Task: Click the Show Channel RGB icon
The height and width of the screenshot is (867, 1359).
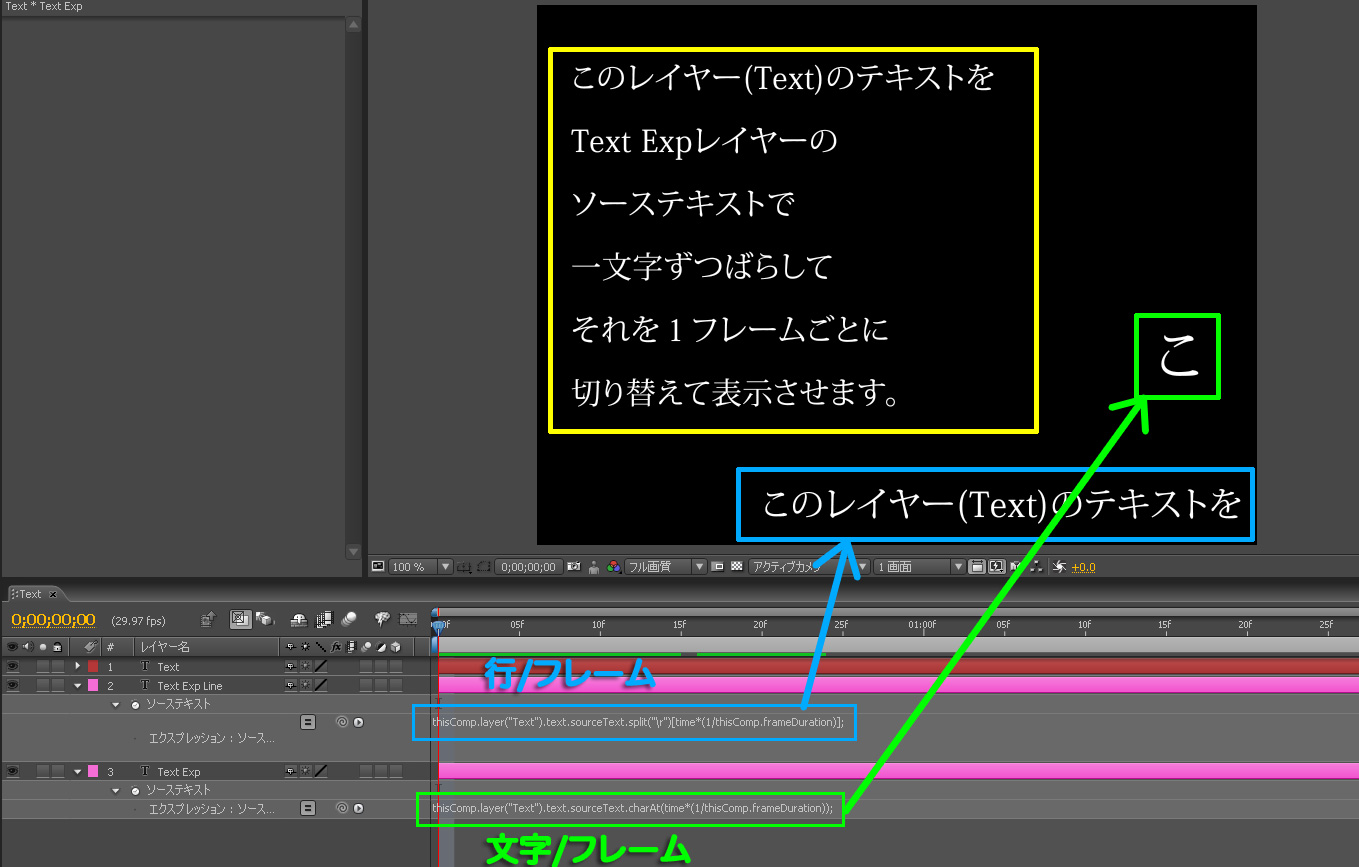Action: pos(614,567)
